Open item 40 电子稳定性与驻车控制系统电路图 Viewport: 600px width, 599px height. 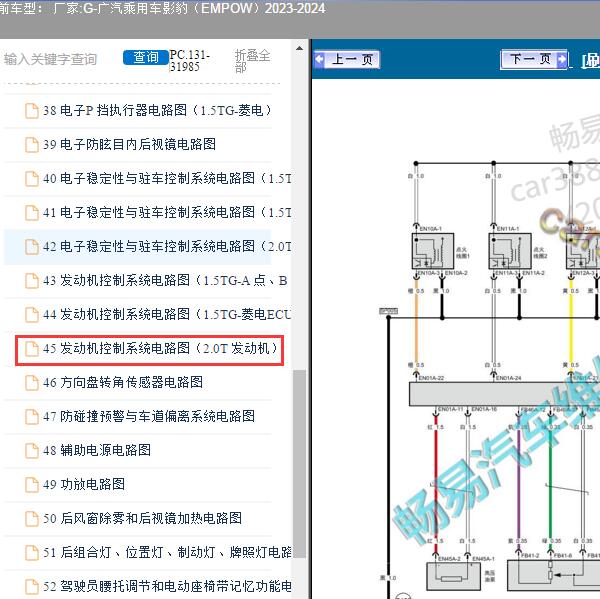point(167,179)
